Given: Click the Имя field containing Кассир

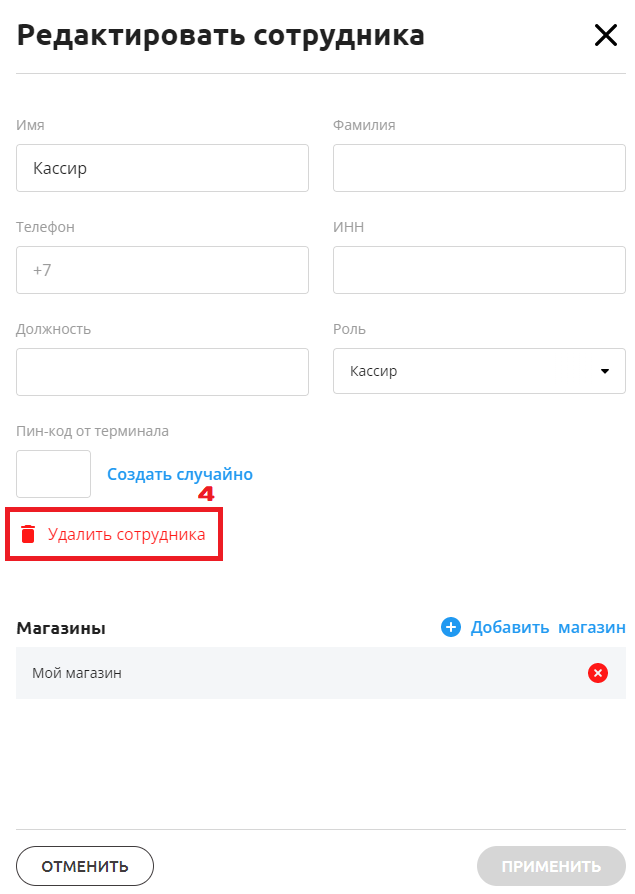Looking at the screenshot, I should coord(162,168).
